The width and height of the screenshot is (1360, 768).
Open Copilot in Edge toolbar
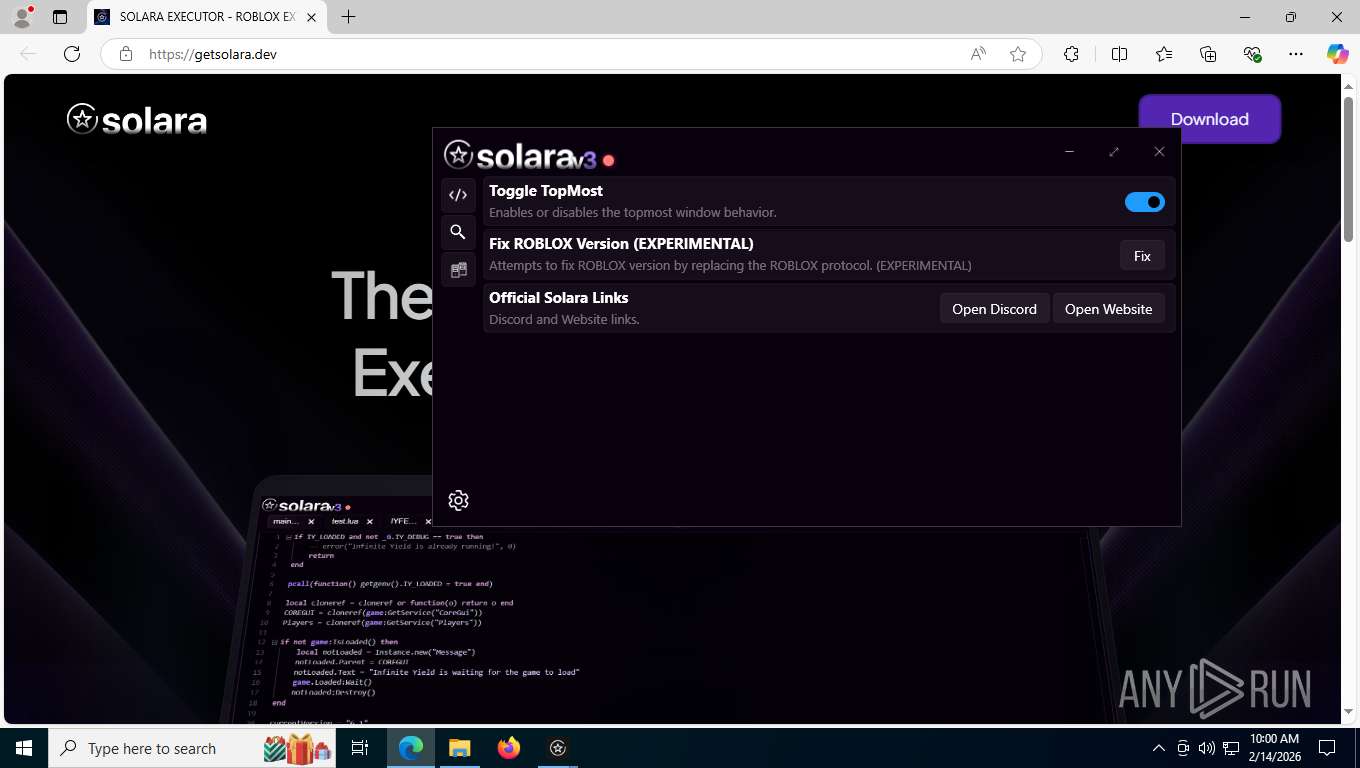[1337, 54]
